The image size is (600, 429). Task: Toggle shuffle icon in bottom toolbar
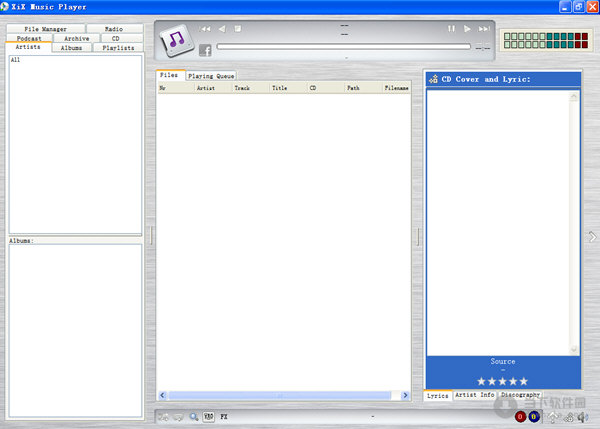coord(164,417)
